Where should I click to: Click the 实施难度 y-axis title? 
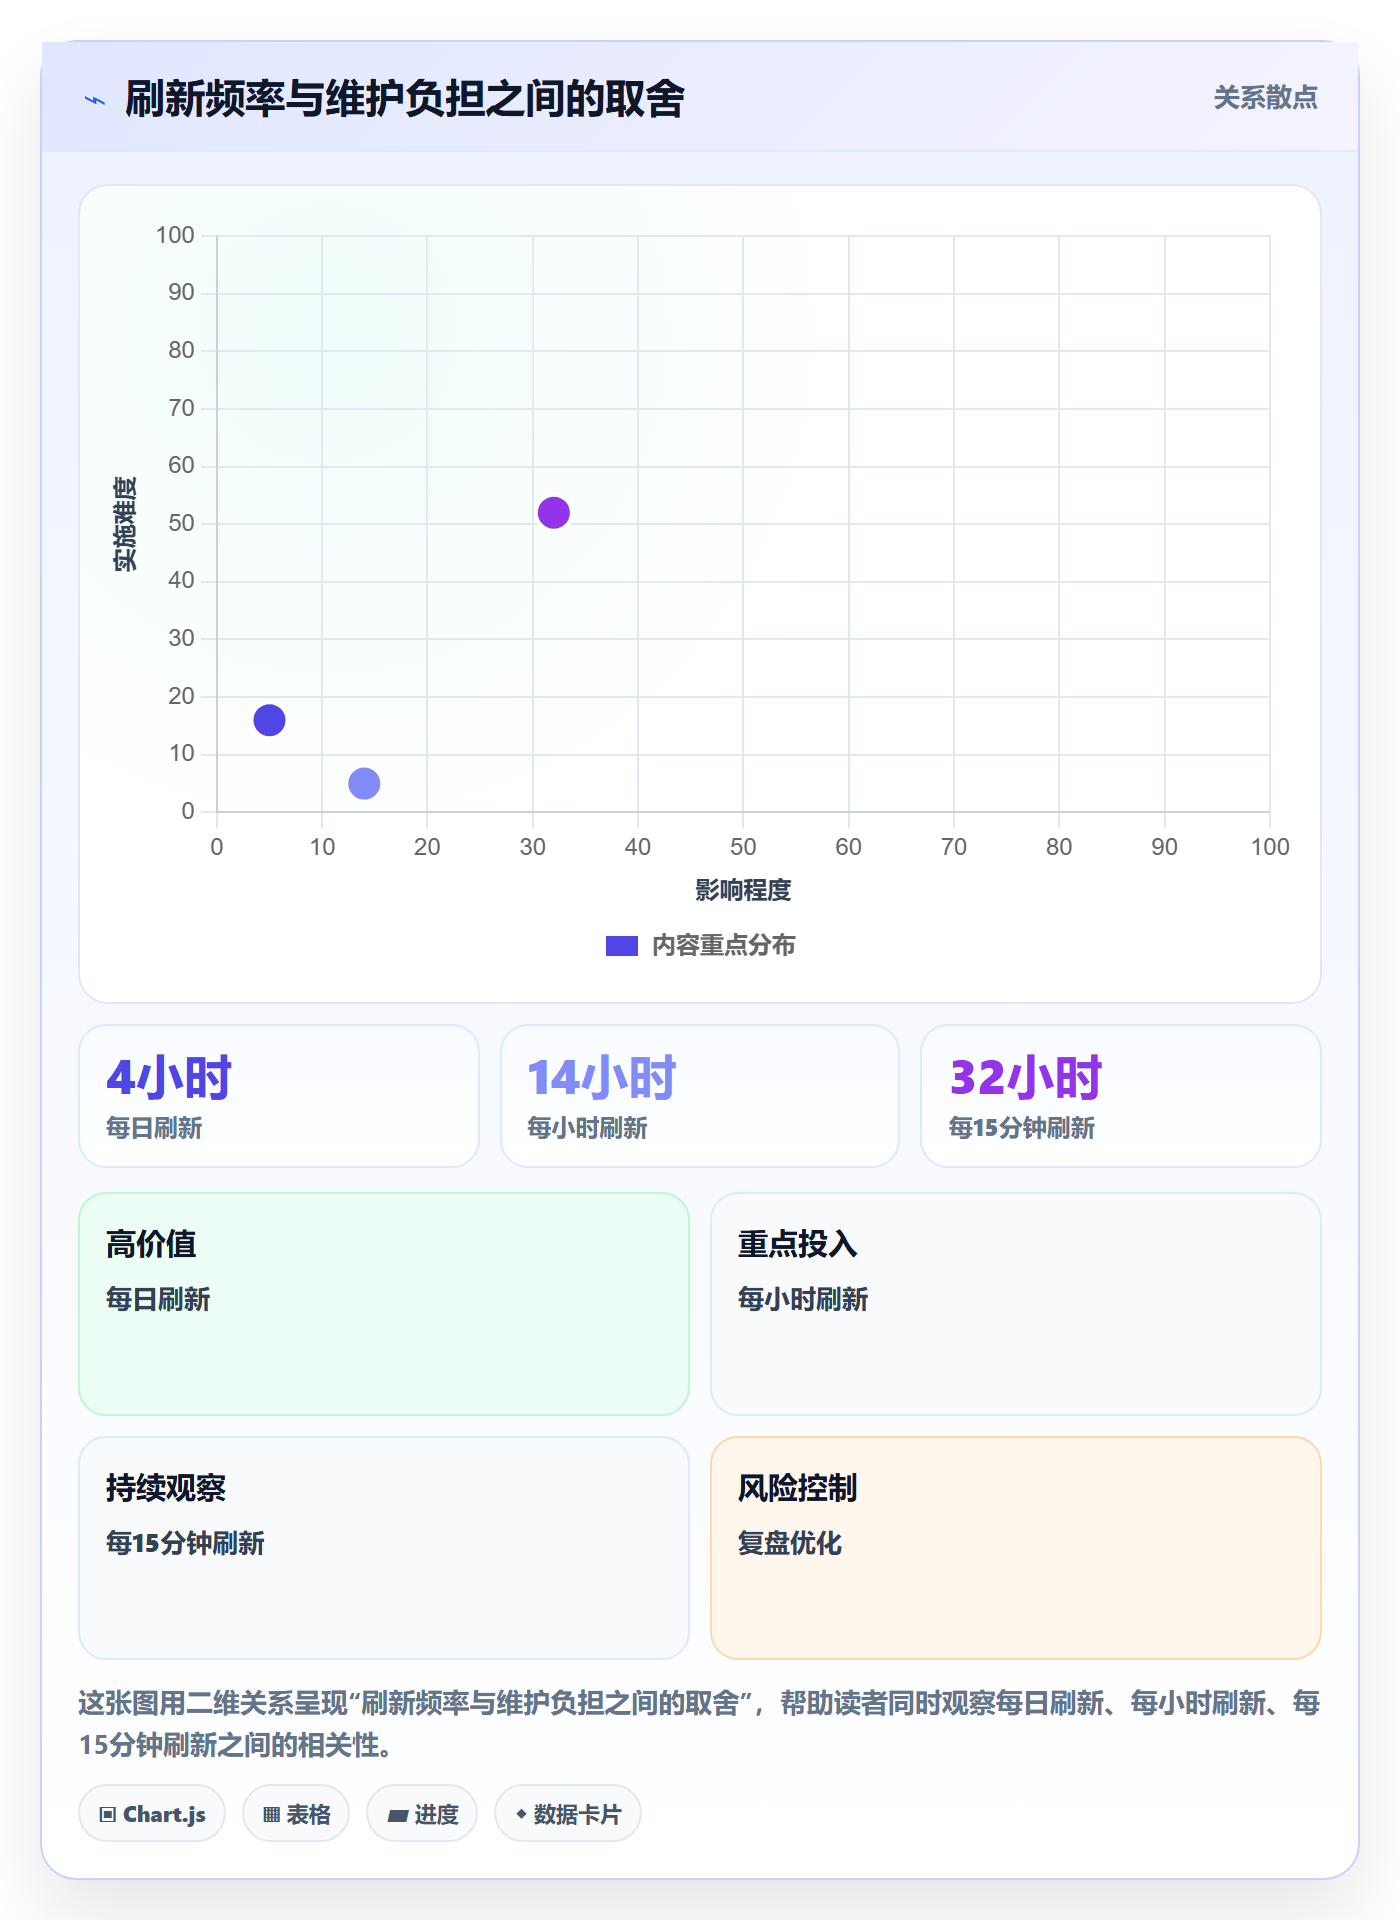[125, 524]
